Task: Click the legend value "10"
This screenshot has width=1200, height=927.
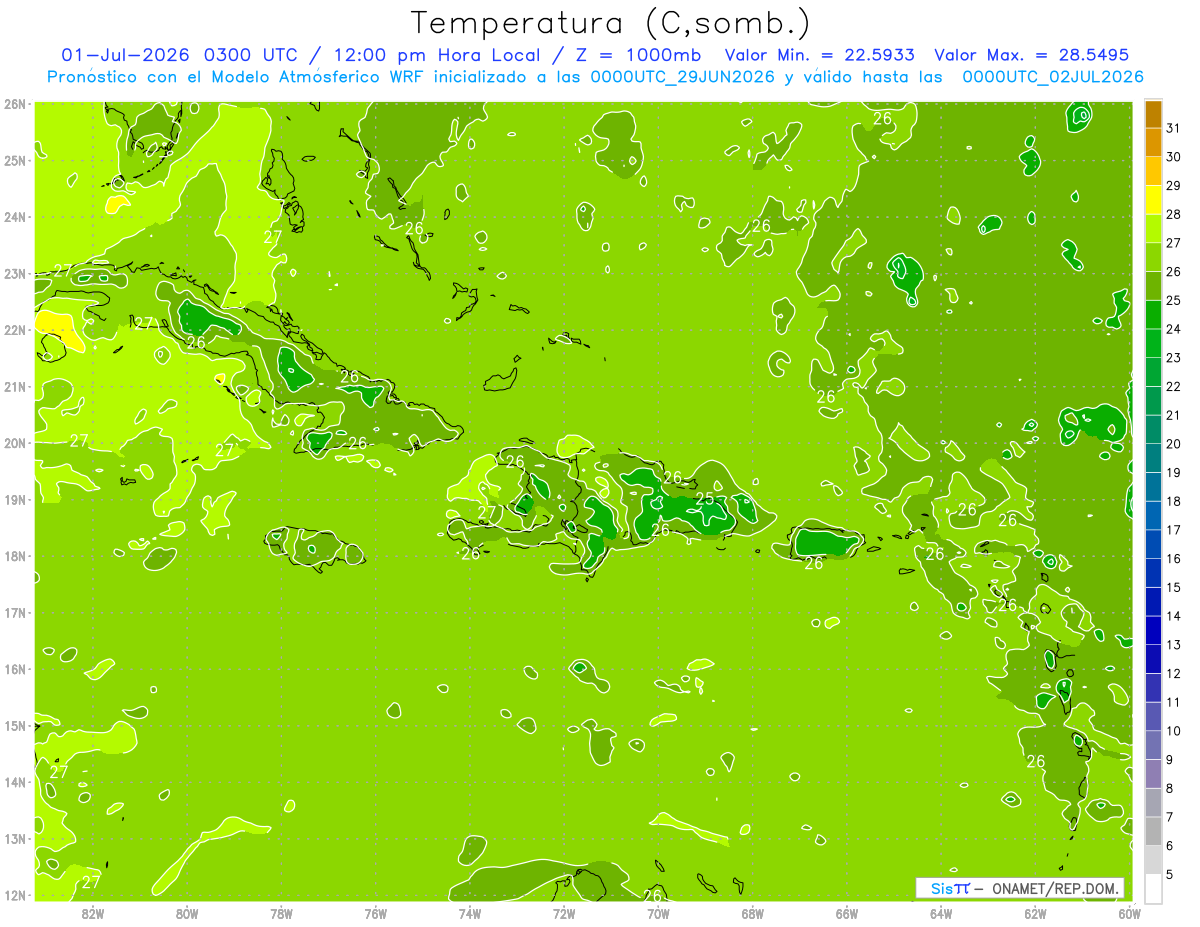Action: pyautogui.click(x=1174, y=730)
